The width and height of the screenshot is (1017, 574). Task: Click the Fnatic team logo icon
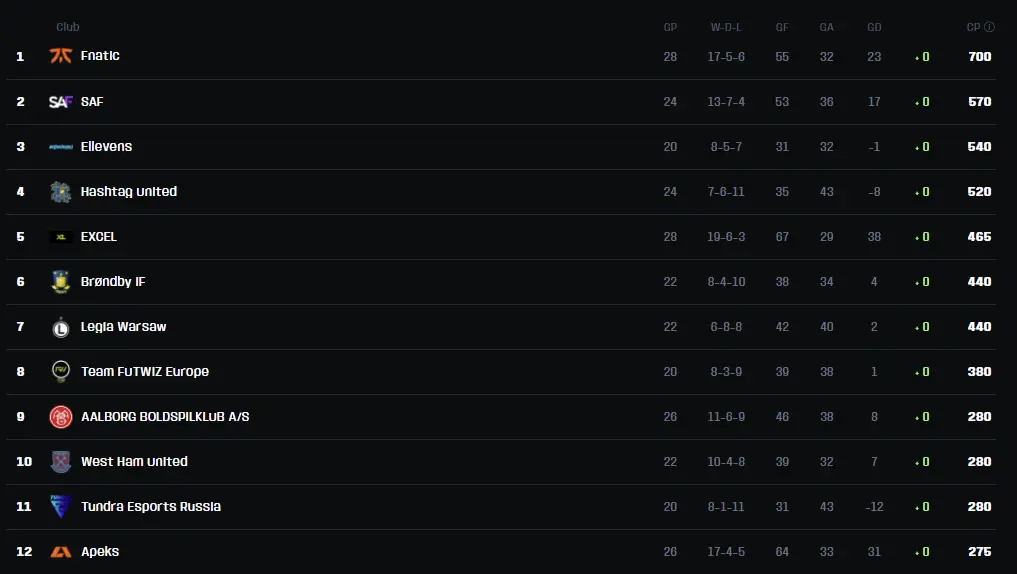(61, 56)
